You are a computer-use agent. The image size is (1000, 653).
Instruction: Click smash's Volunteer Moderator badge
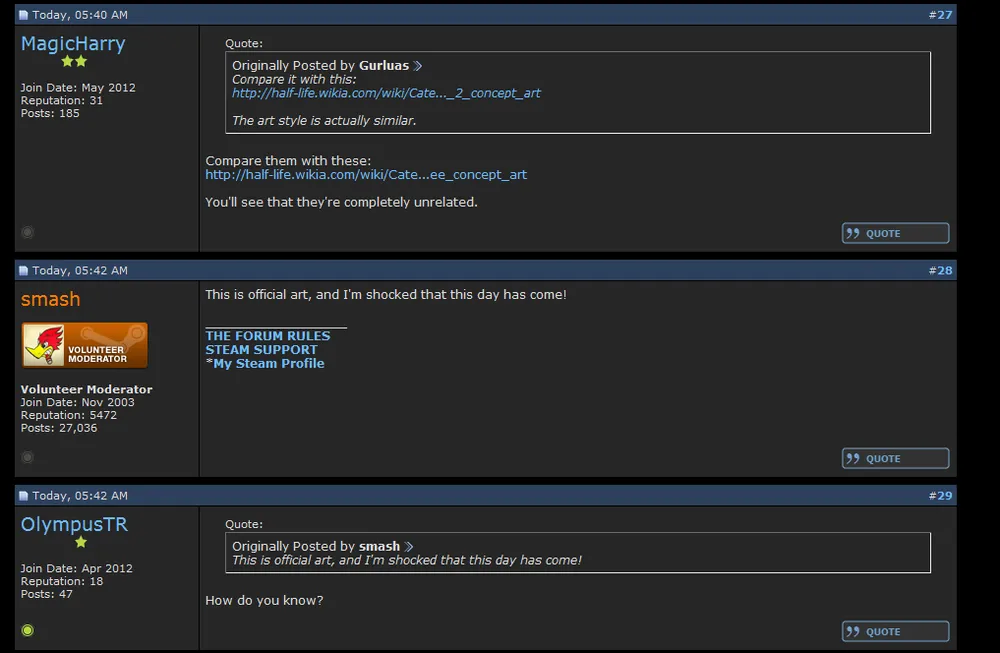[x=84, y=346]
